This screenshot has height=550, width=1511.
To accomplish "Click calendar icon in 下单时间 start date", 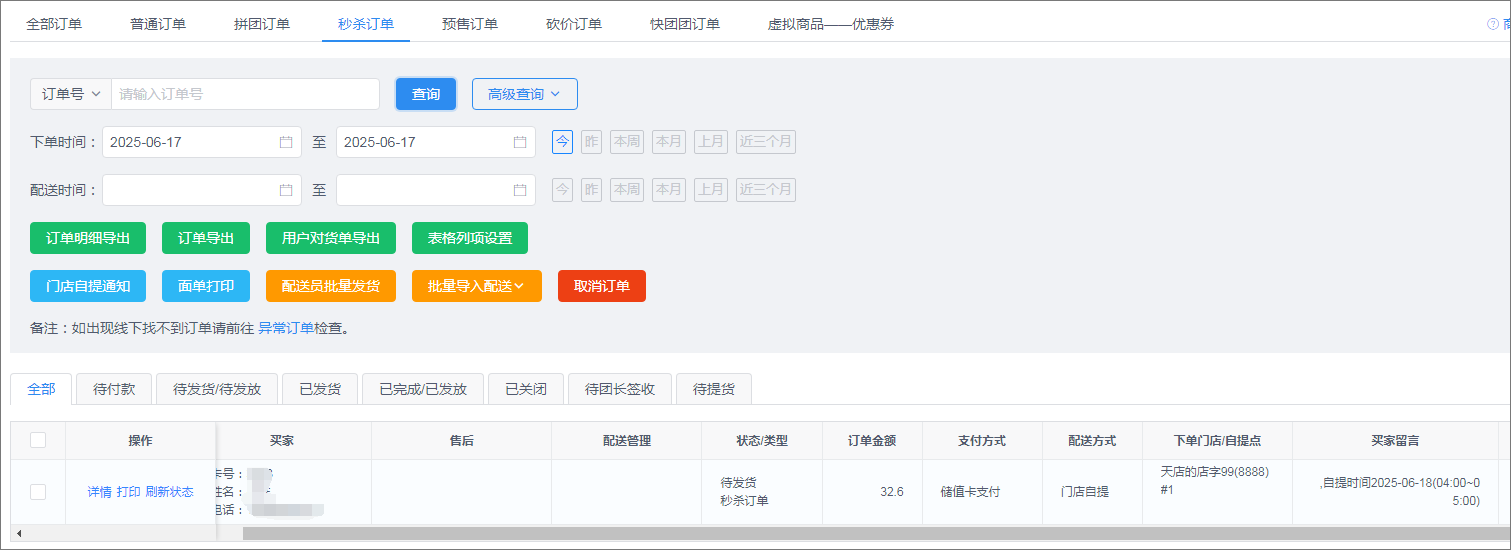I will click(x=286, y=142).
